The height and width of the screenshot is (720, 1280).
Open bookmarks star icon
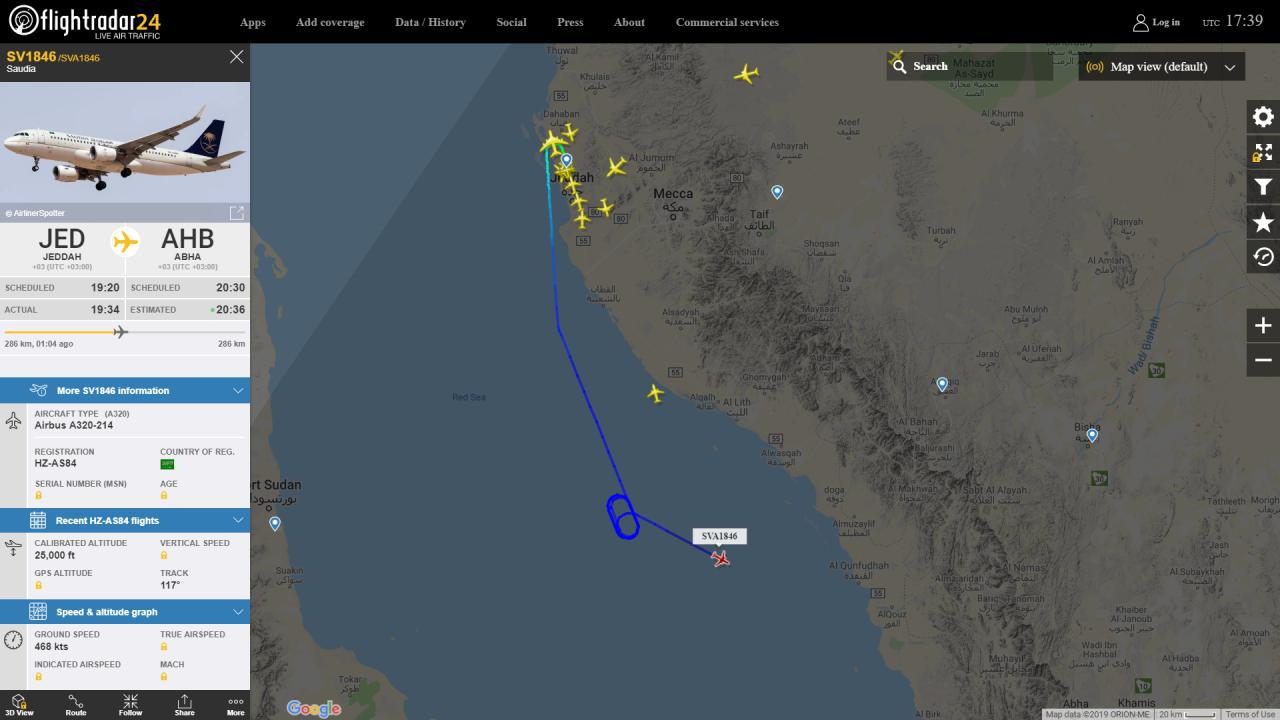coord(1263,222)
